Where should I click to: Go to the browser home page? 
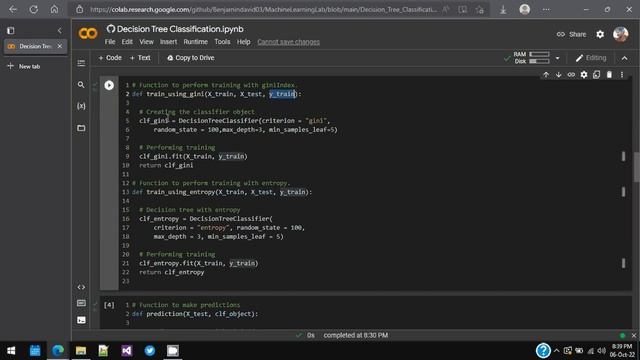pyautogui.click(x=54, y=9)
